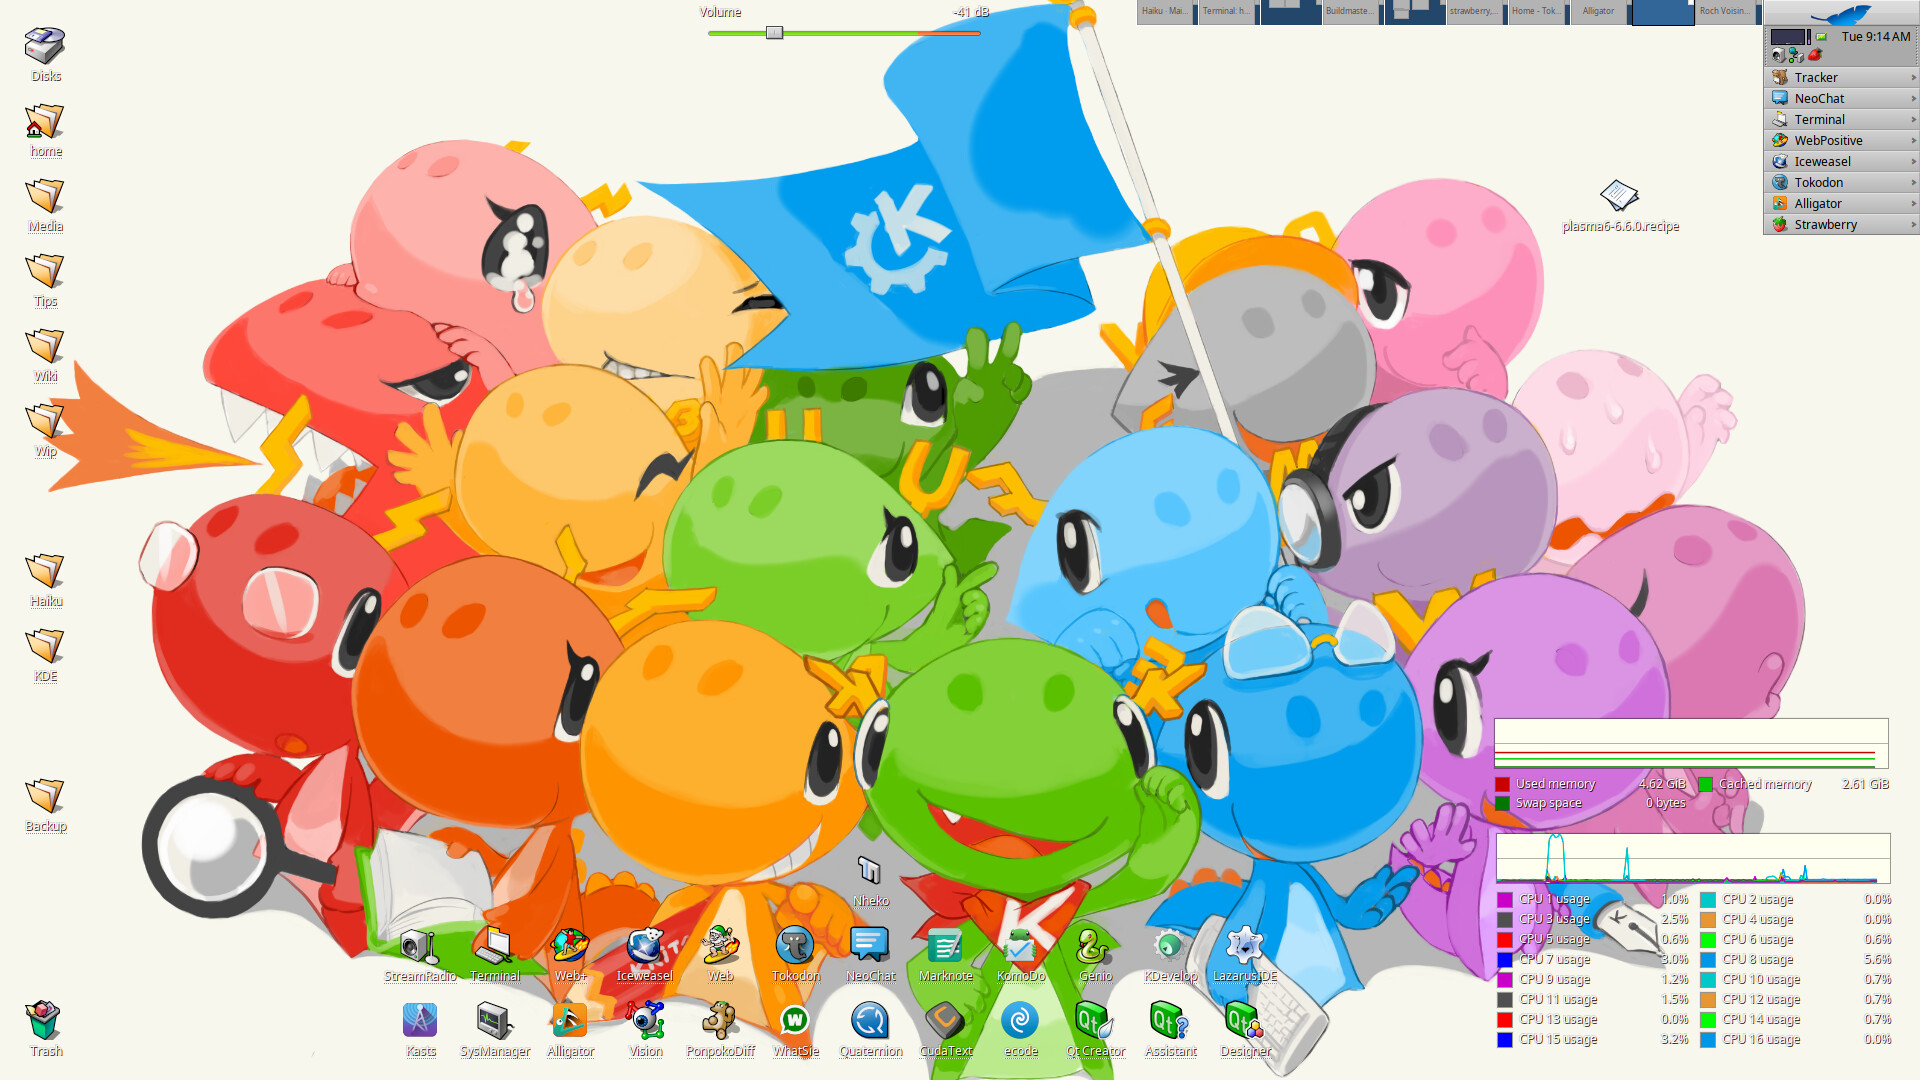Screen dimensions: 1920x1080
Task: Open the KDevelop desktop icon
Action: click(1170, 946)
